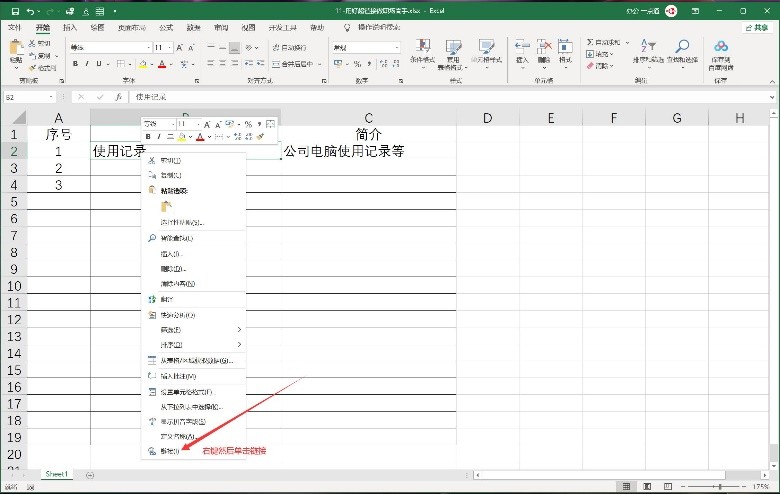Click the ribbon yellow fill color swatch
The image size is (780, 494).
pyautogui.click(x=143, y=64)
